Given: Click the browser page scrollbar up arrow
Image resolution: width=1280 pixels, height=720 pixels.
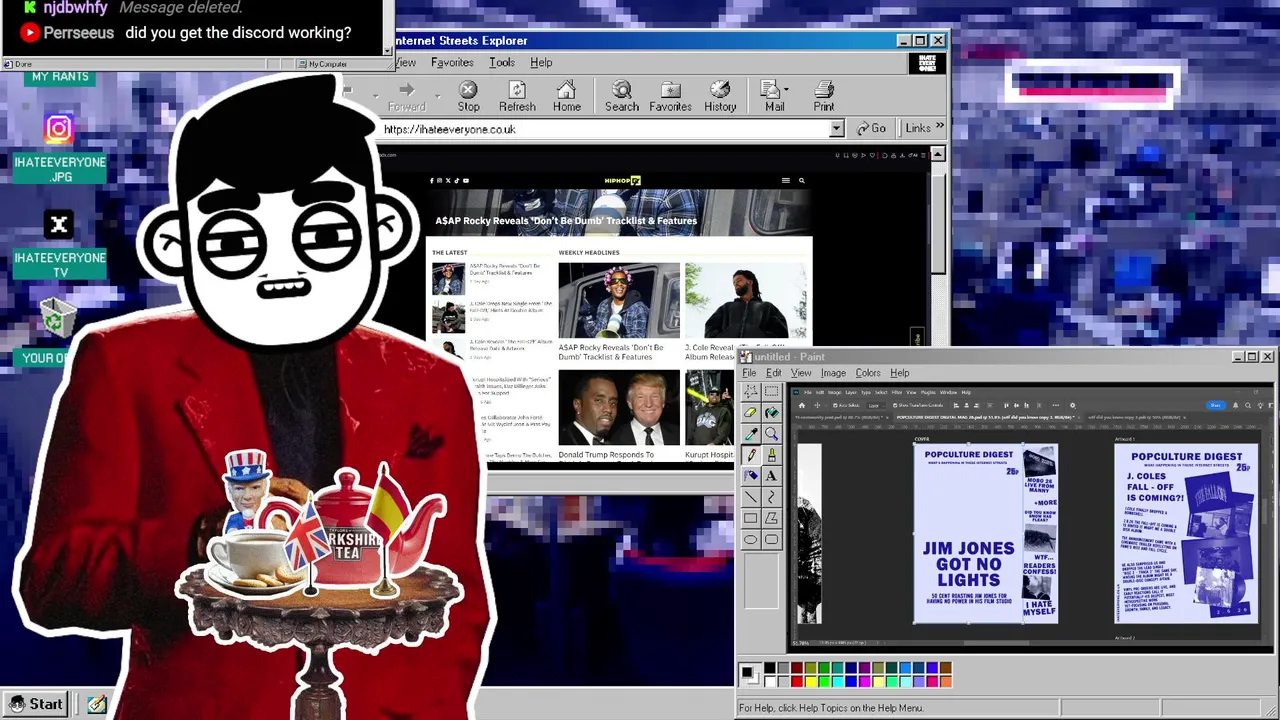Looking at the screenshot, I should point(937,154).
